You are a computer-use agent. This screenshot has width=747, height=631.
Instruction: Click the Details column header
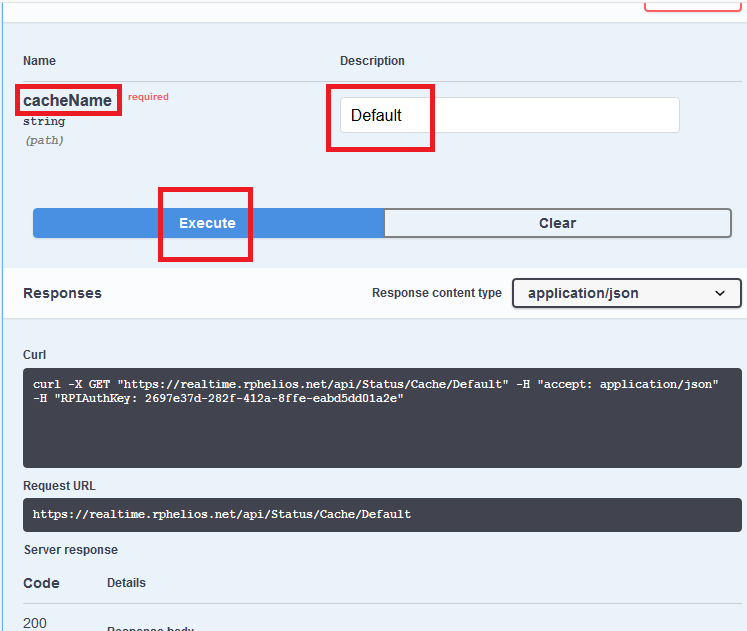click(x=126, y=583)
